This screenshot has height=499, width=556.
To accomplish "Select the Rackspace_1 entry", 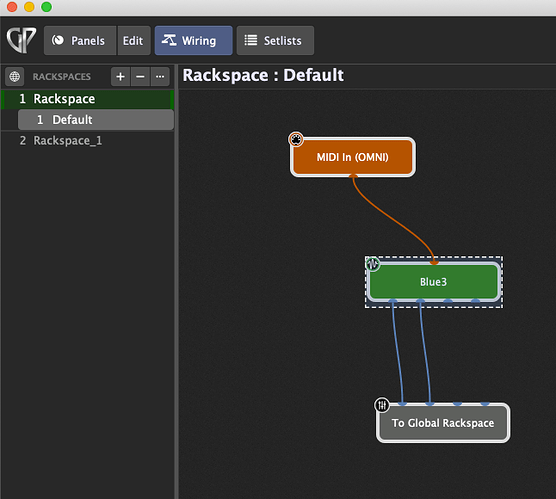I will coord(88,141).
